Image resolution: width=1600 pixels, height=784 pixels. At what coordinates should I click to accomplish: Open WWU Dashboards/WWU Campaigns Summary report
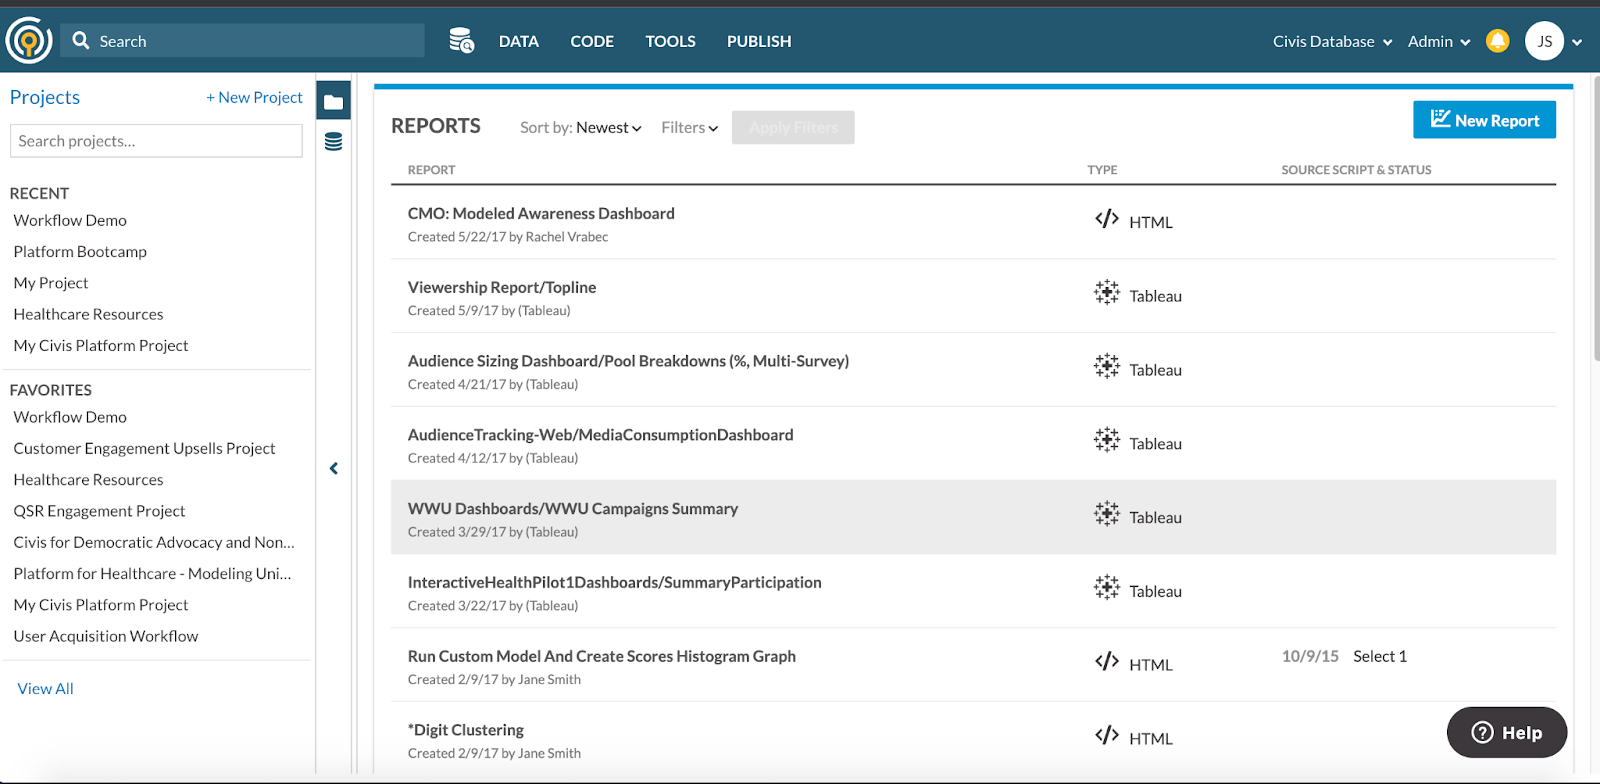(x=573, y=509)
